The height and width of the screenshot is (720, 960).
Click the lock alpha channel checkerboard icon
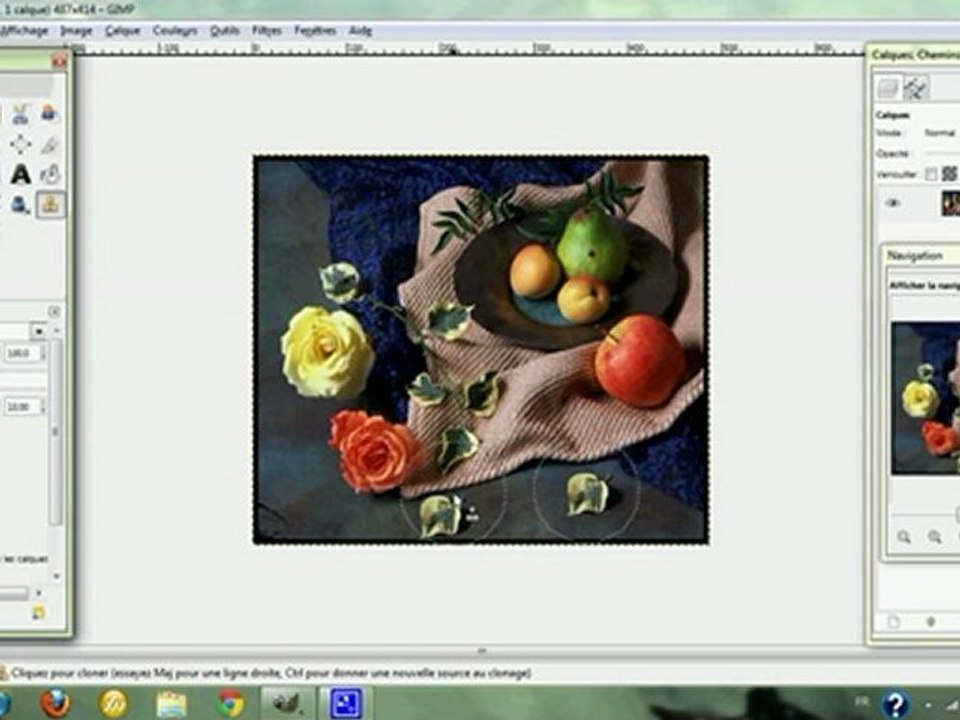pos(950,174)
